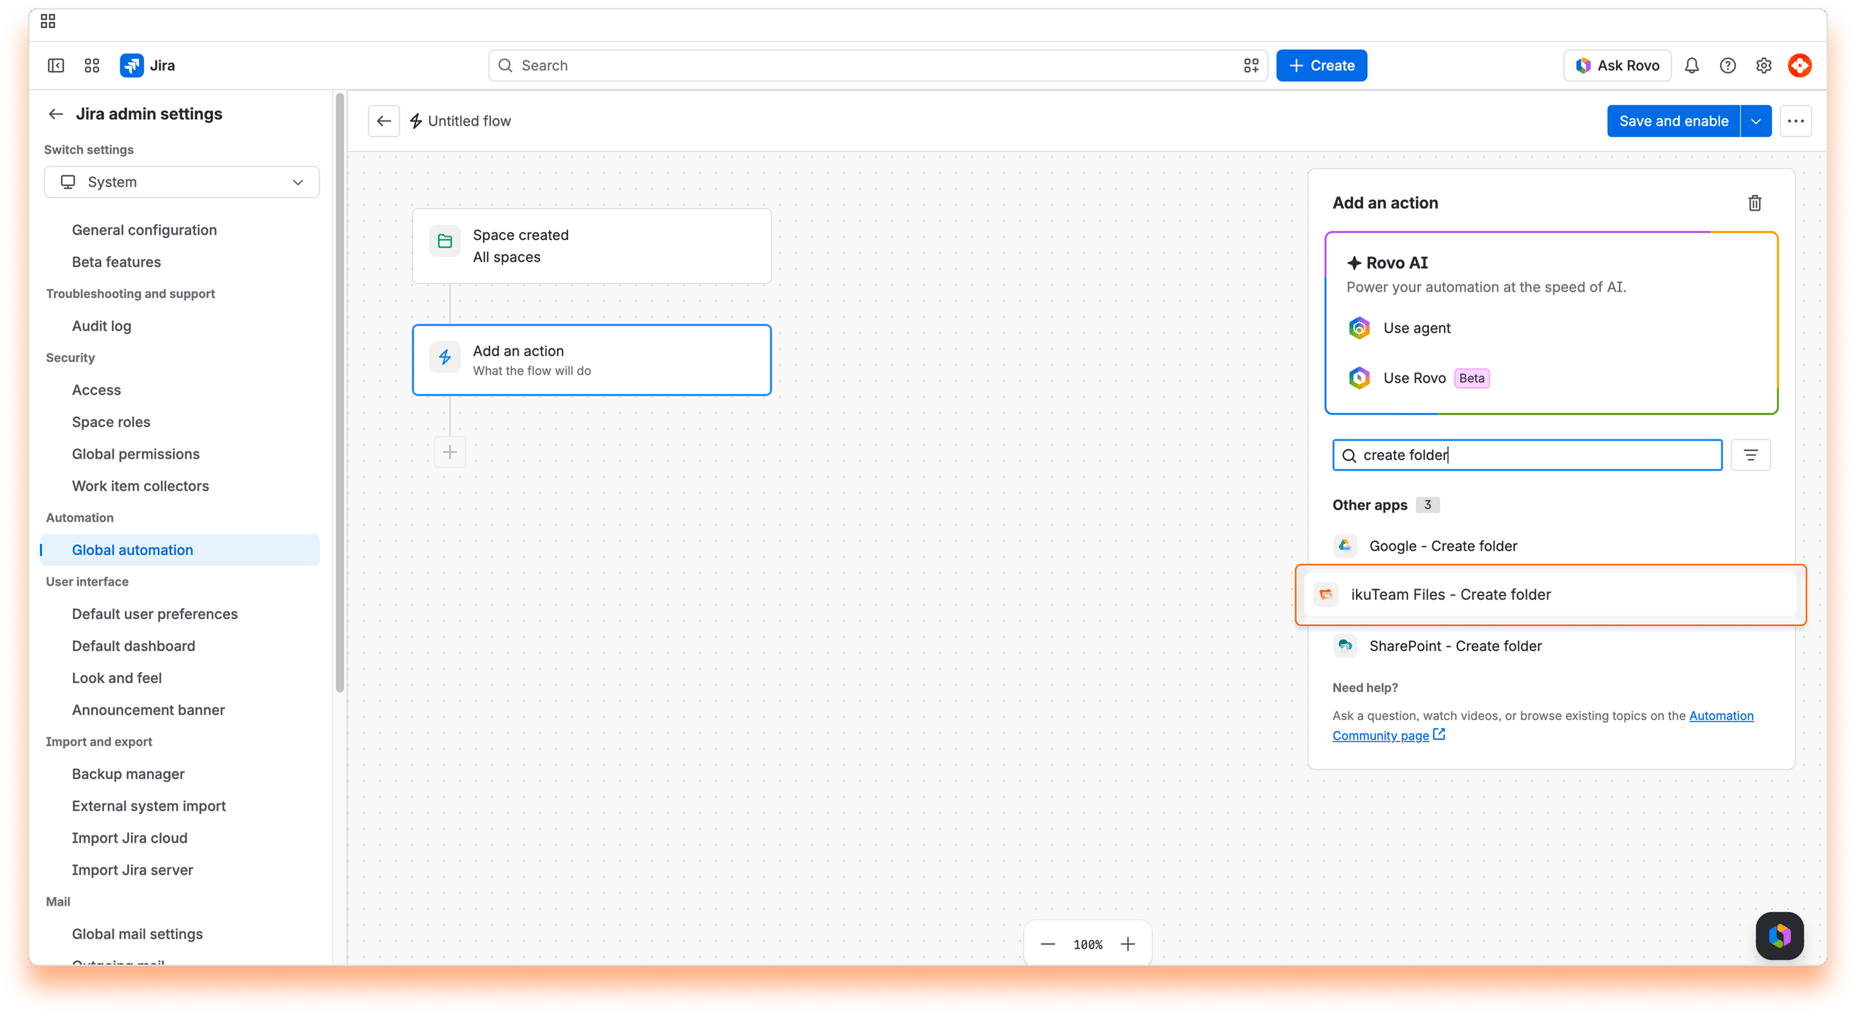
Task: Click the Save and enable button
Action: pos(1673,121)
